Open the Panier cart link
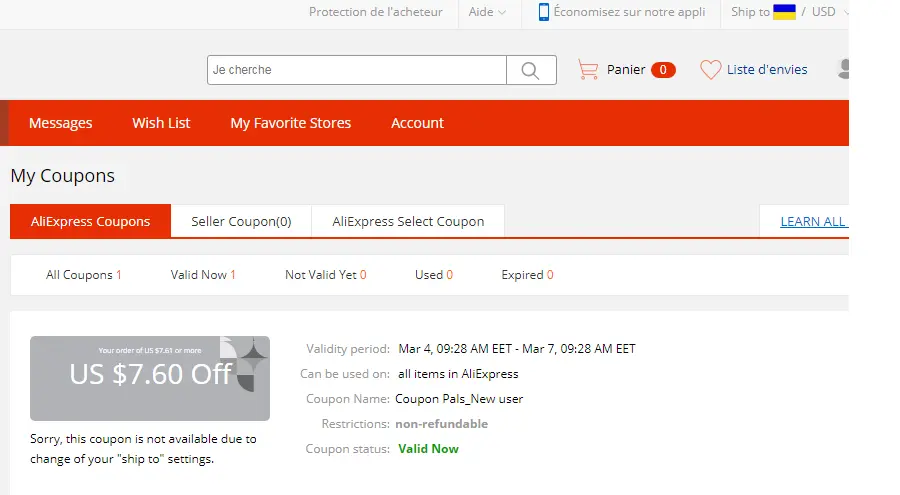900x495 pixels. click(x=626, y=69)
